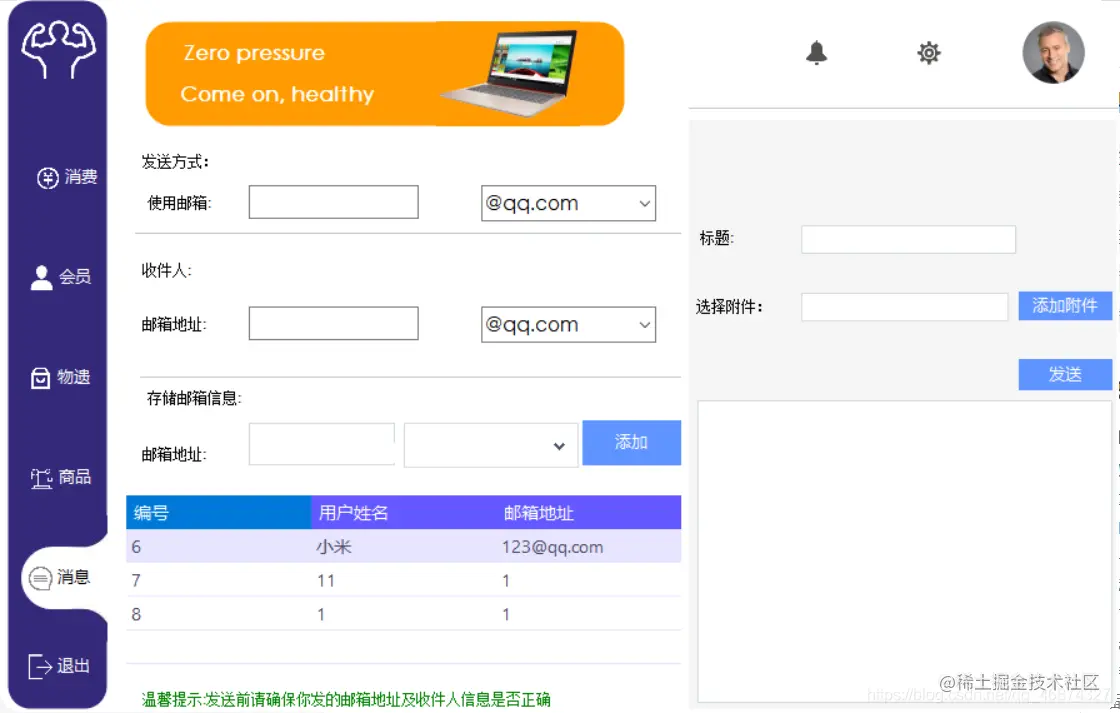This screenshot has width=1120, height=713.
Task: Select the 消费 sidebar icon
Action: 66,177
